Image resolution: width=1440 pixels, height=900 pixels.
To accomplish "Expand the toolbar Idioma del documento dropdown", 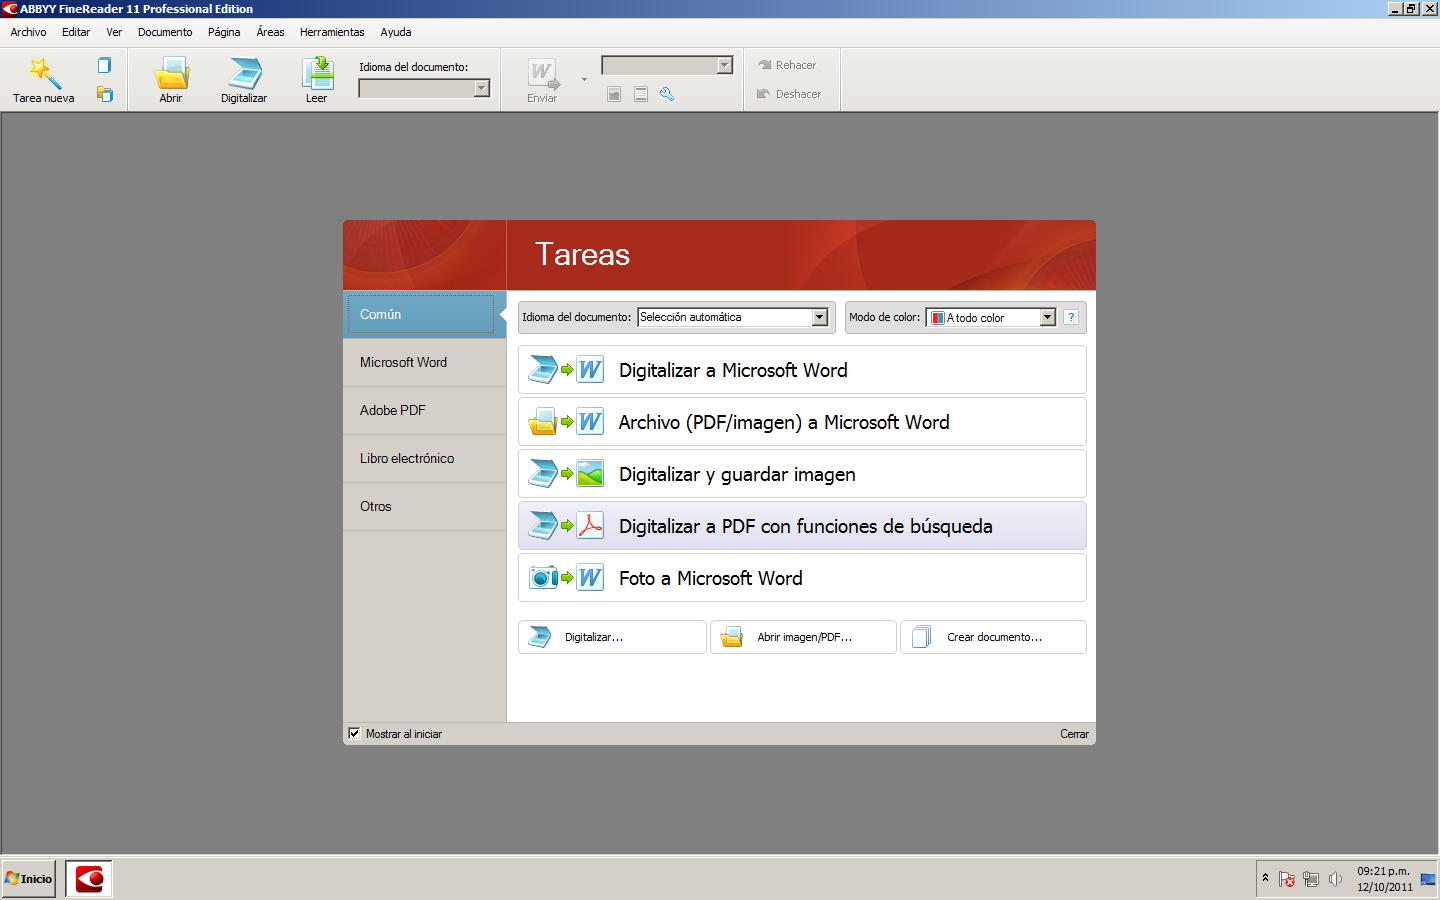I will point(482,88).
